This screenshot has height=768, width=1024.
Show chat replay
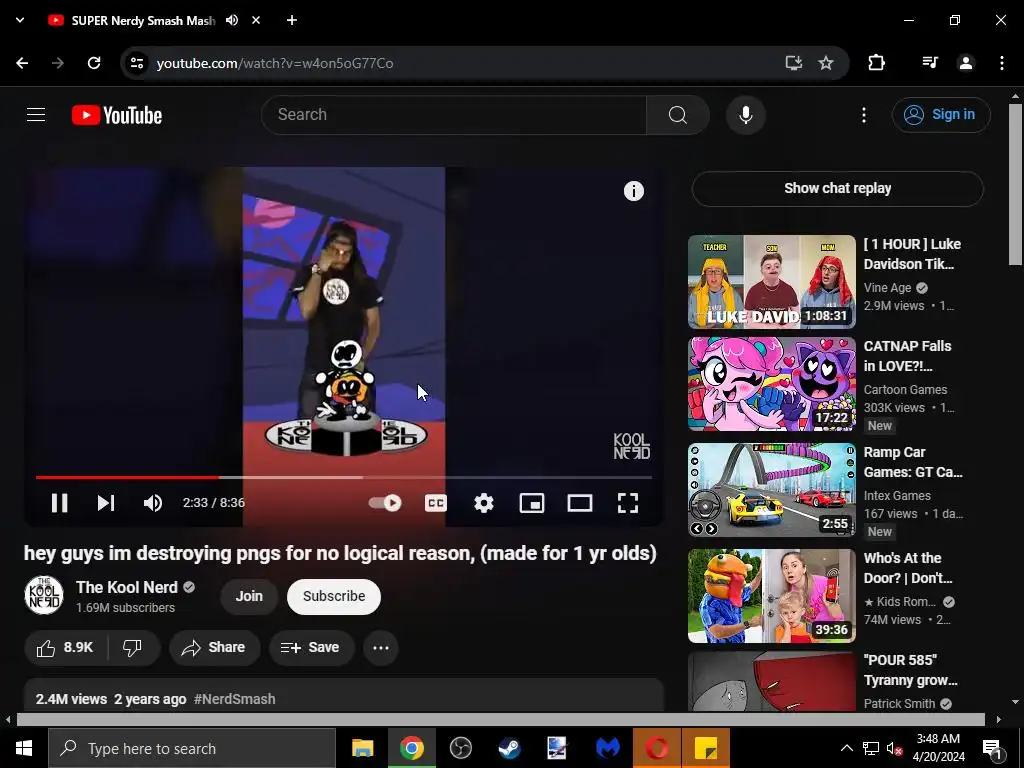coord(837,189)
